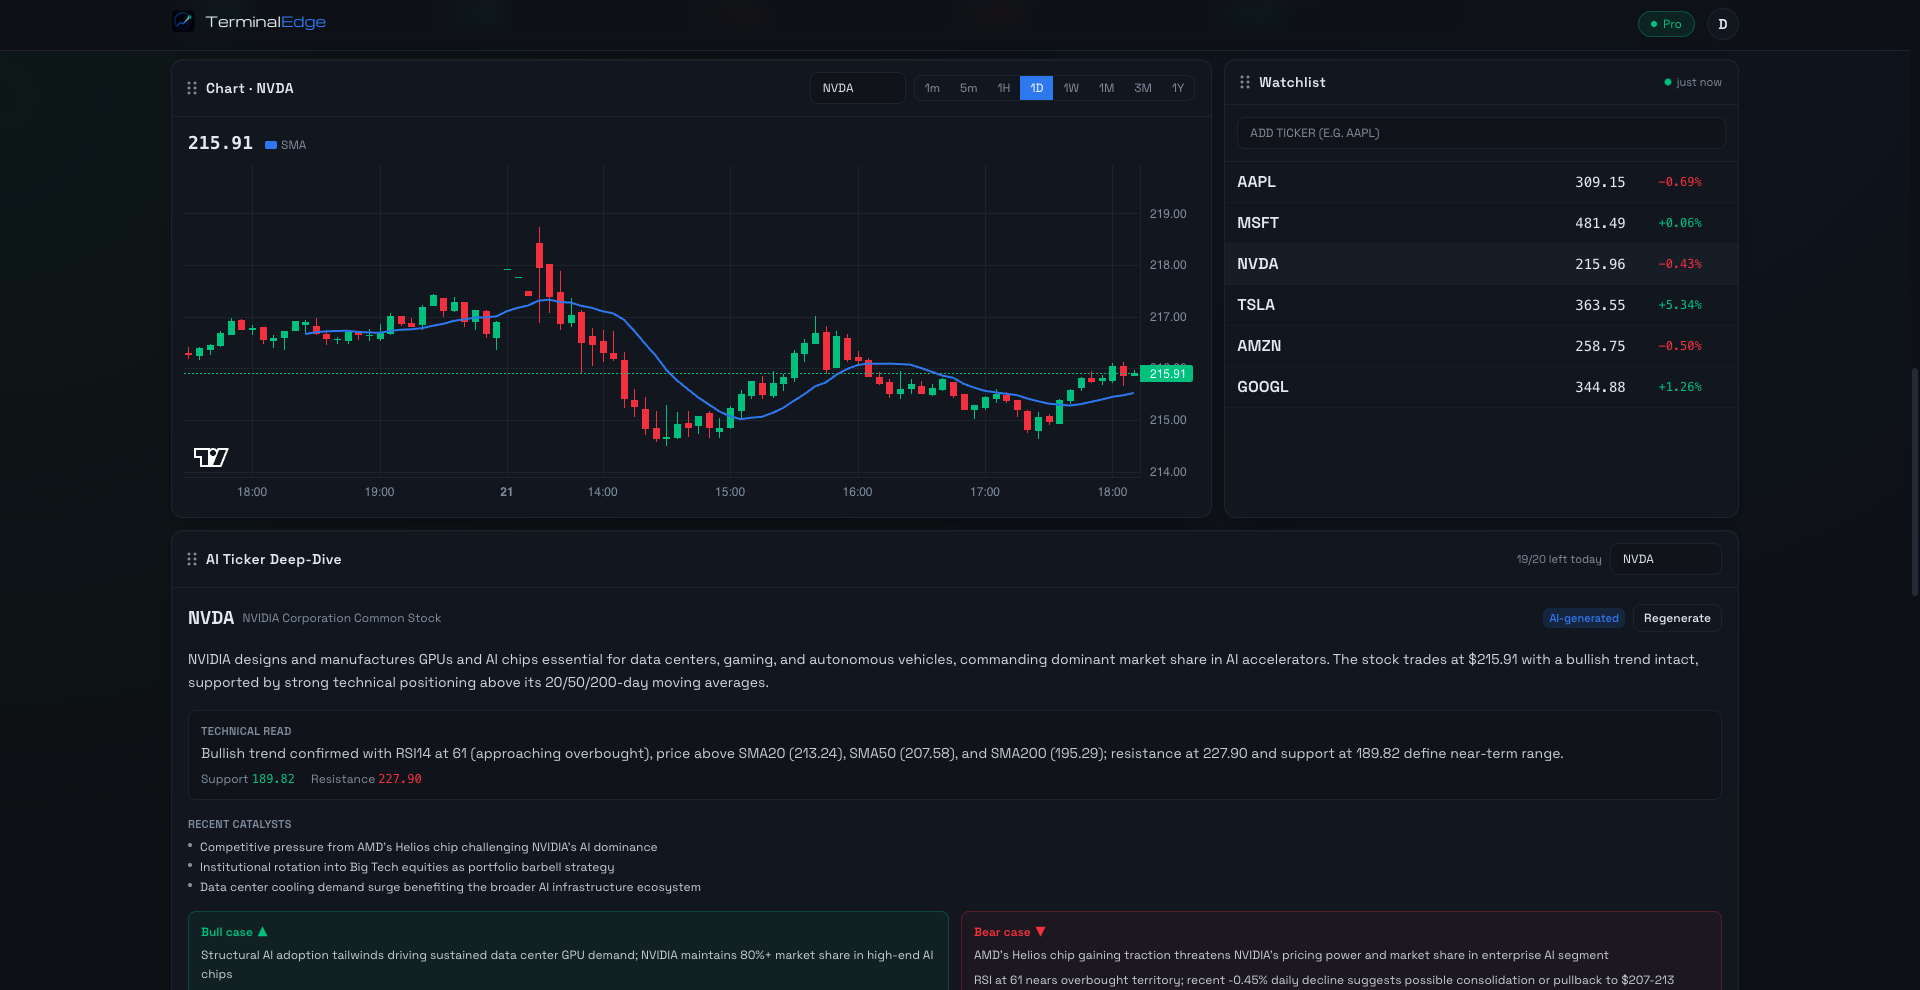Click the TerminalEdge logo icon

183,21
